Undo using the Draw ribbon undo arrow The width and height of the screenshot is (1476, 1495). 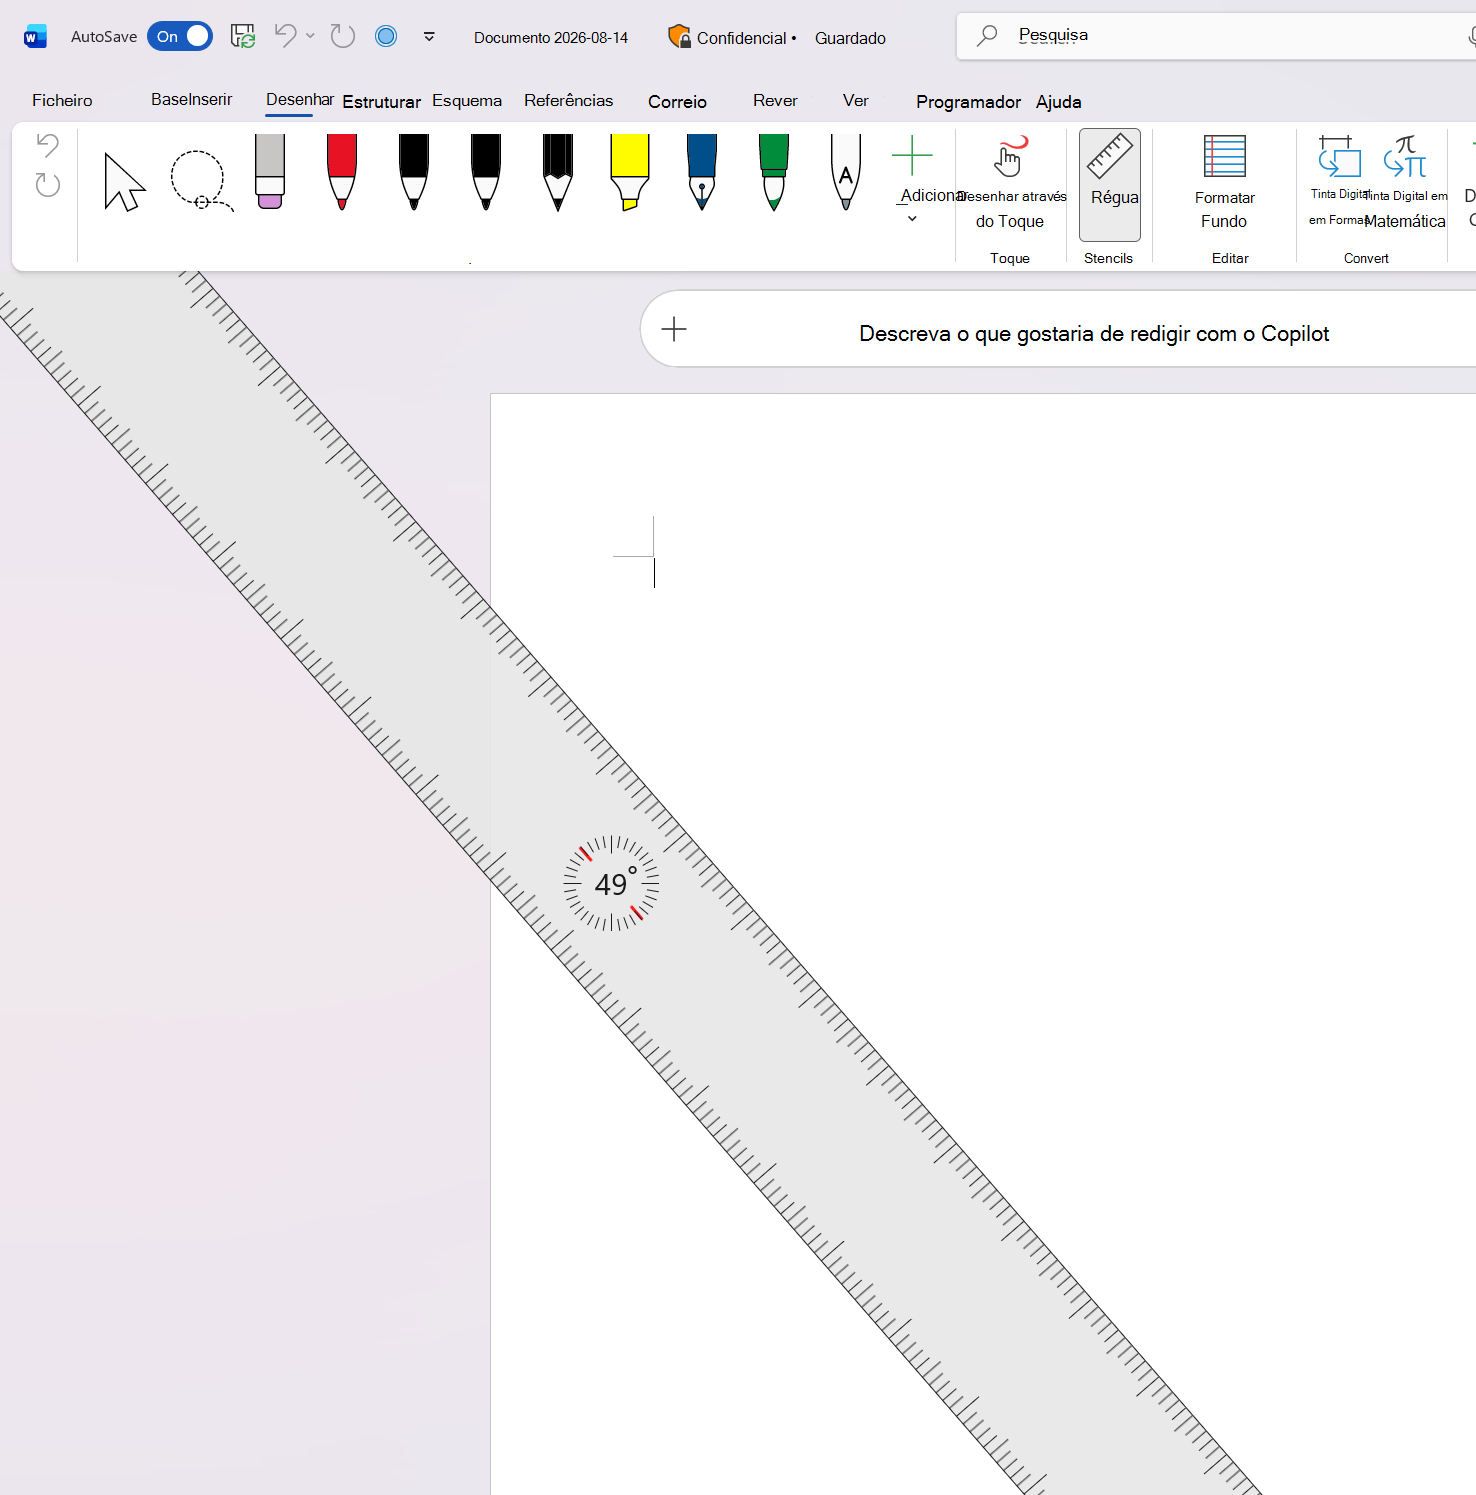tap(48, 145)
